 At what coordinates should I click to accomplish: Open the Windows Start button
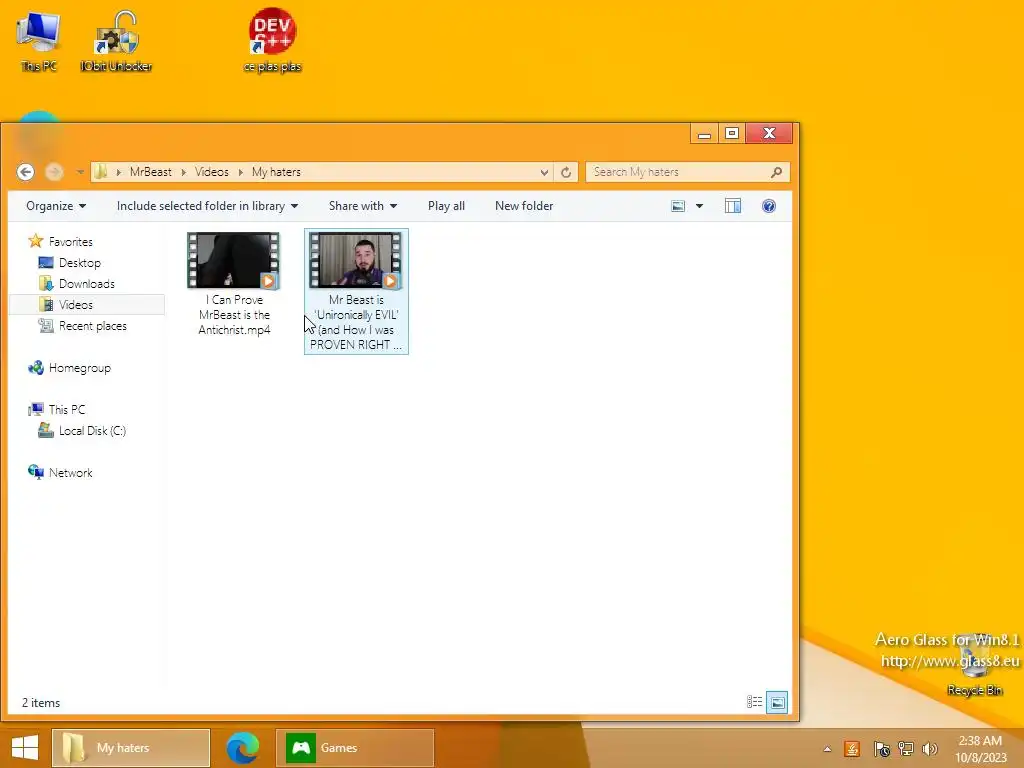(25, 748)
